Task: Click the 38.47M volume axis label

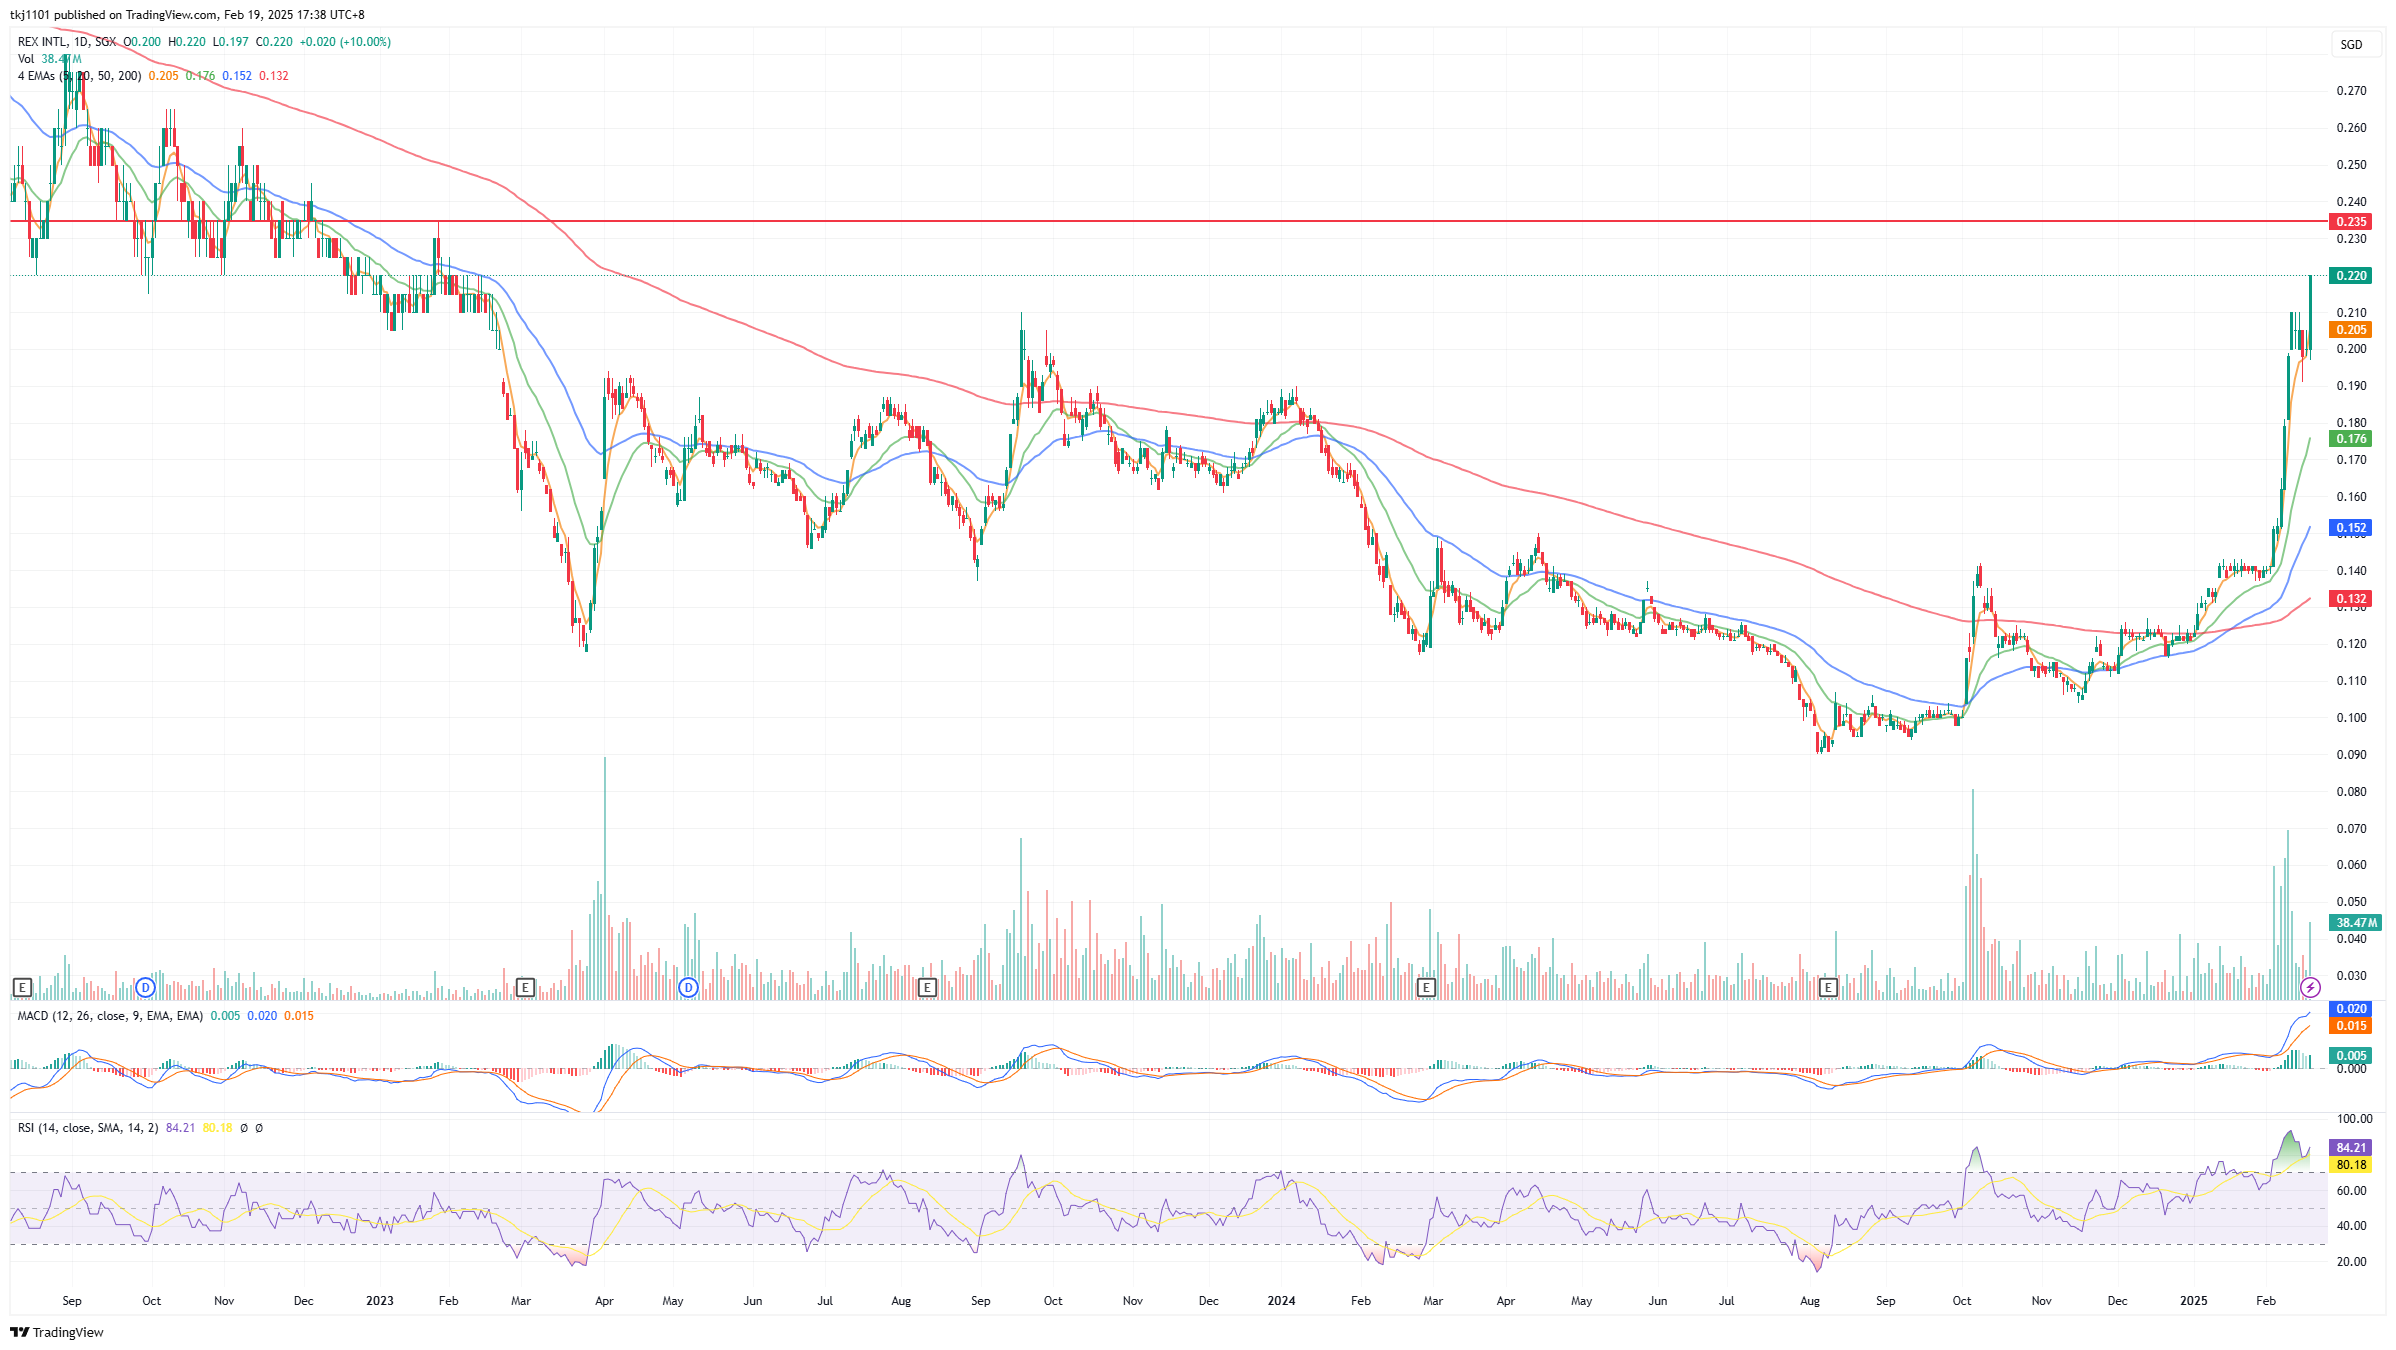Action: [x=2356, y=923]
